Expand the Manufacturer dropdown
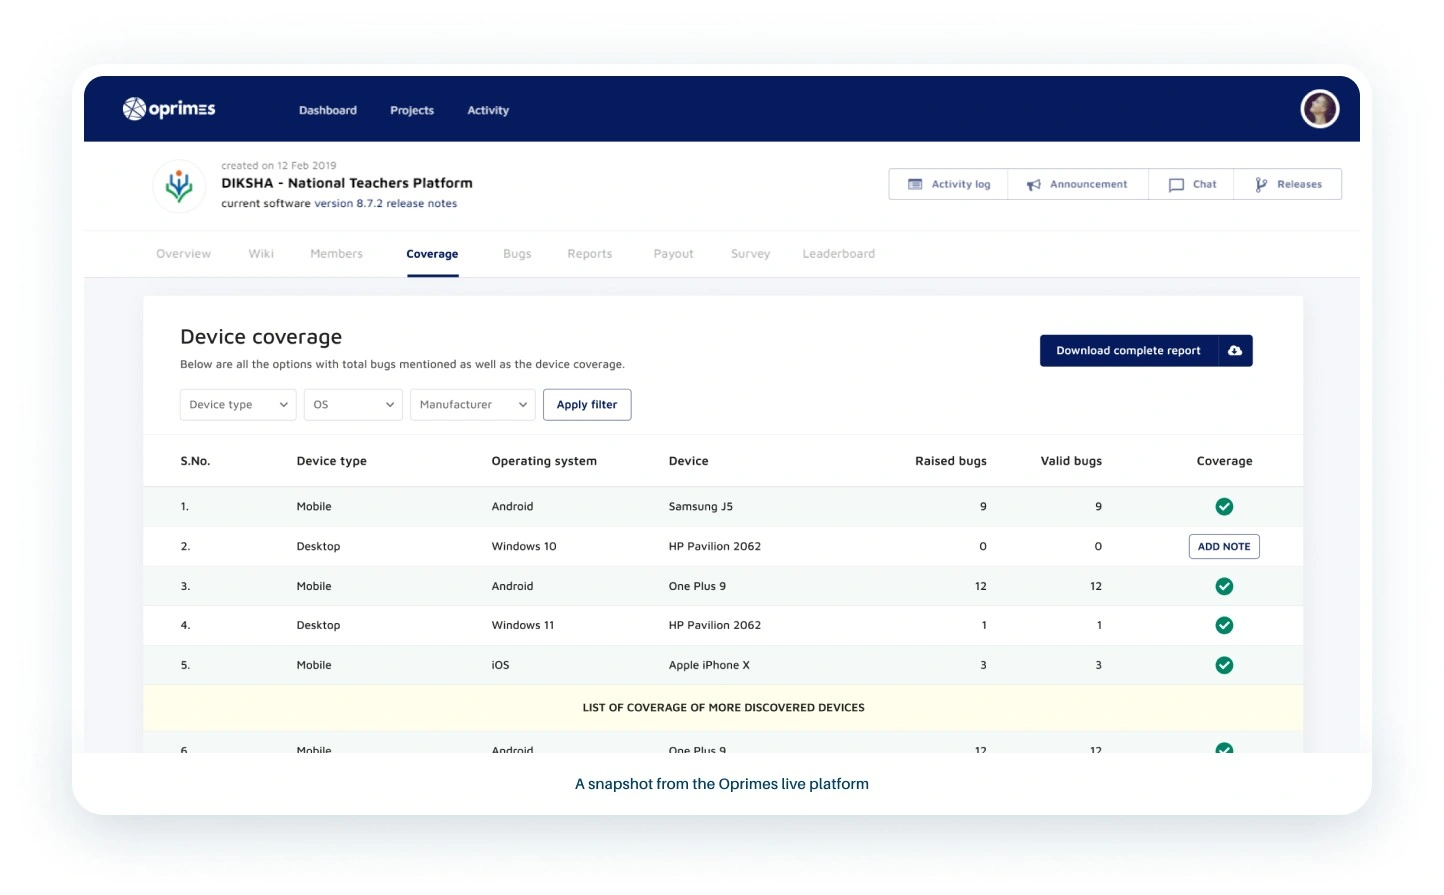Viewport: 1444px width, 895px height. tap(472, 405)
